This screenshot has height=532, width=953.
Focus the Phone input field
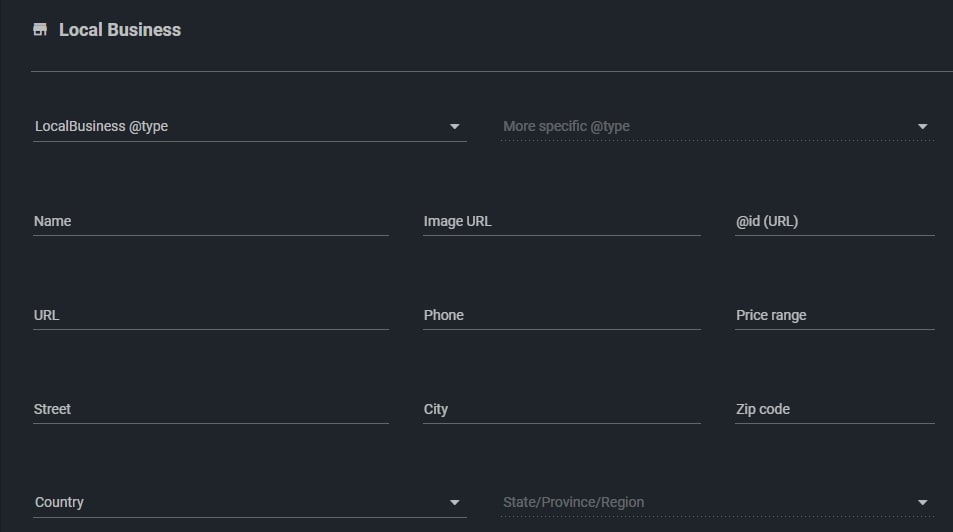point(561,316)
